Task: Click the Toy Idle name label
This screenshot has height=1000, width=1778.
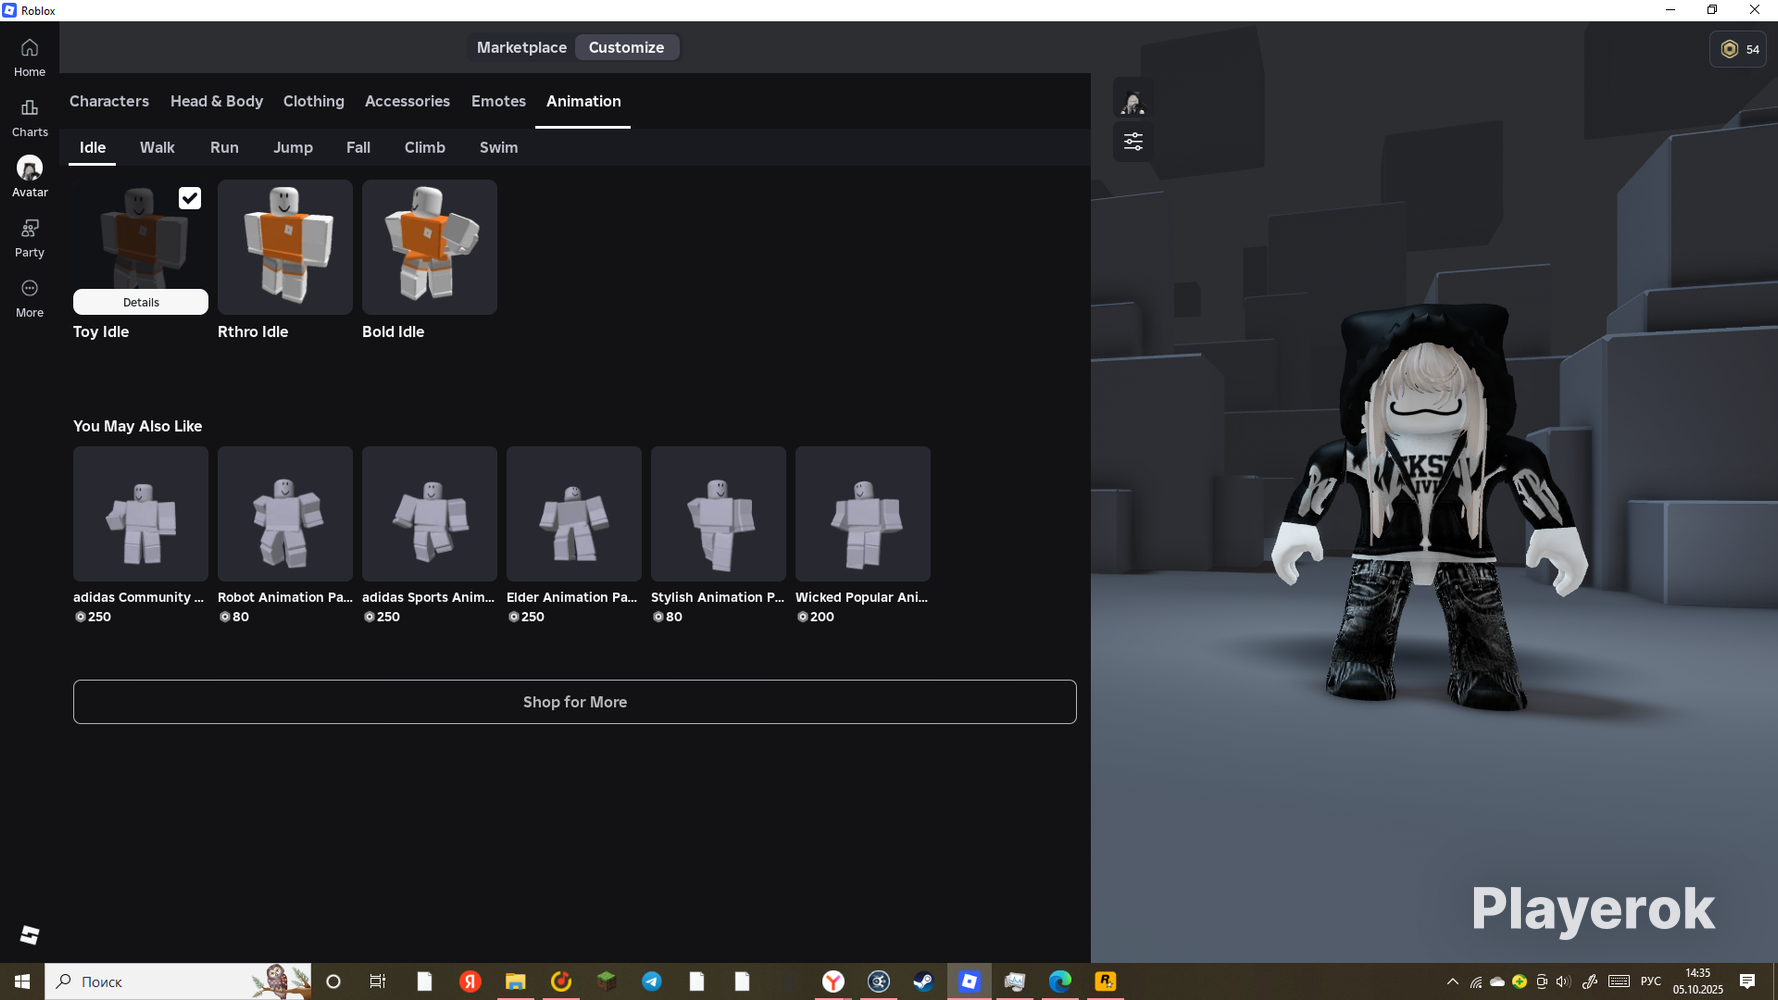Action: coord(101,332)
